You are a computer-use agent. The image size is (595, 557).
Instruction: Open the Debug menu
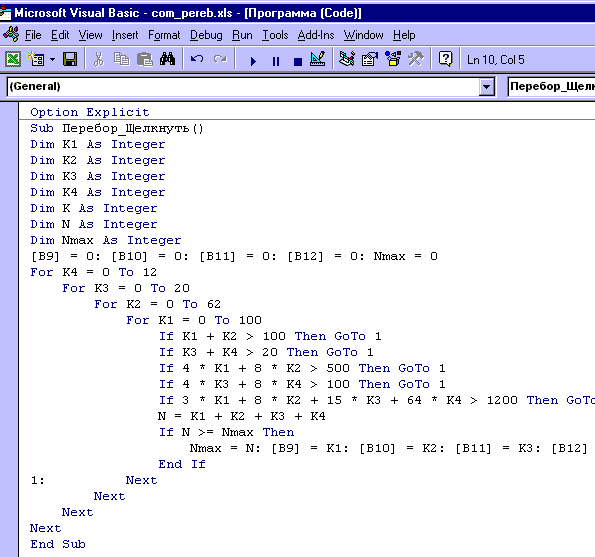[206, 35]
